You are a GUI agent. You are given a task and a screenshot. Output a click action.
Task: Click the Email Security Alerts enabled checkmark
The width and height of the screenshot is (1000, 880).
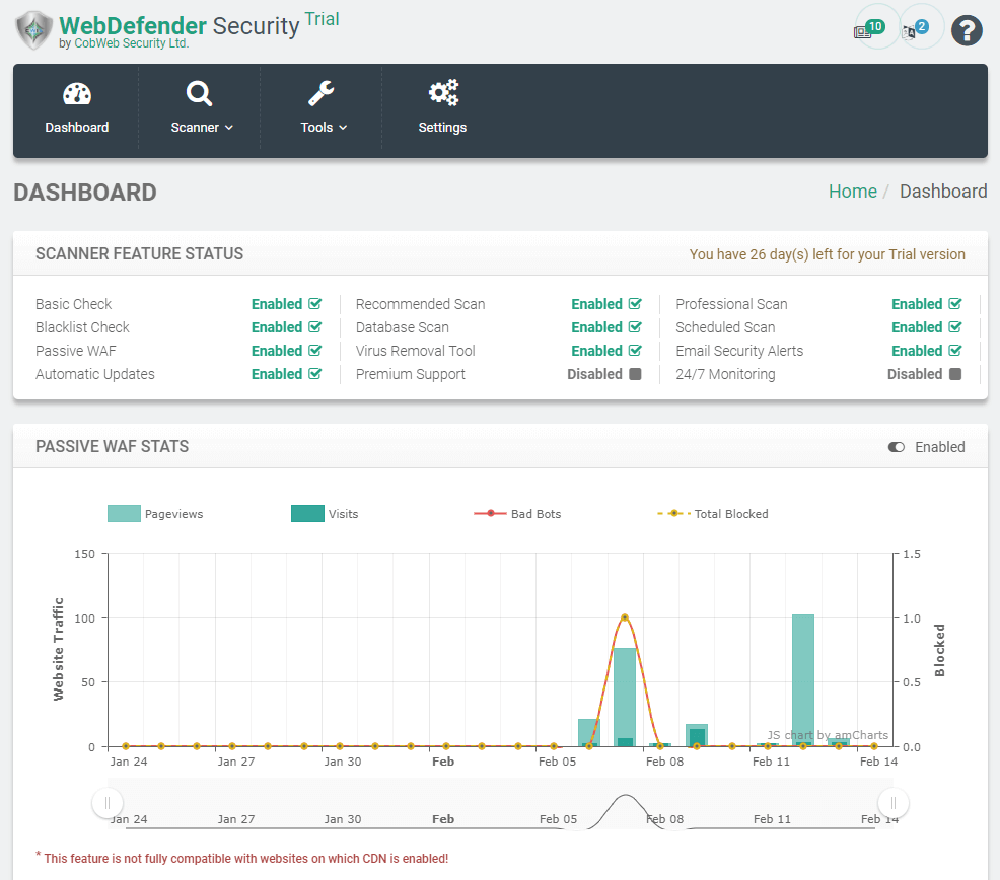pos(955,351)
